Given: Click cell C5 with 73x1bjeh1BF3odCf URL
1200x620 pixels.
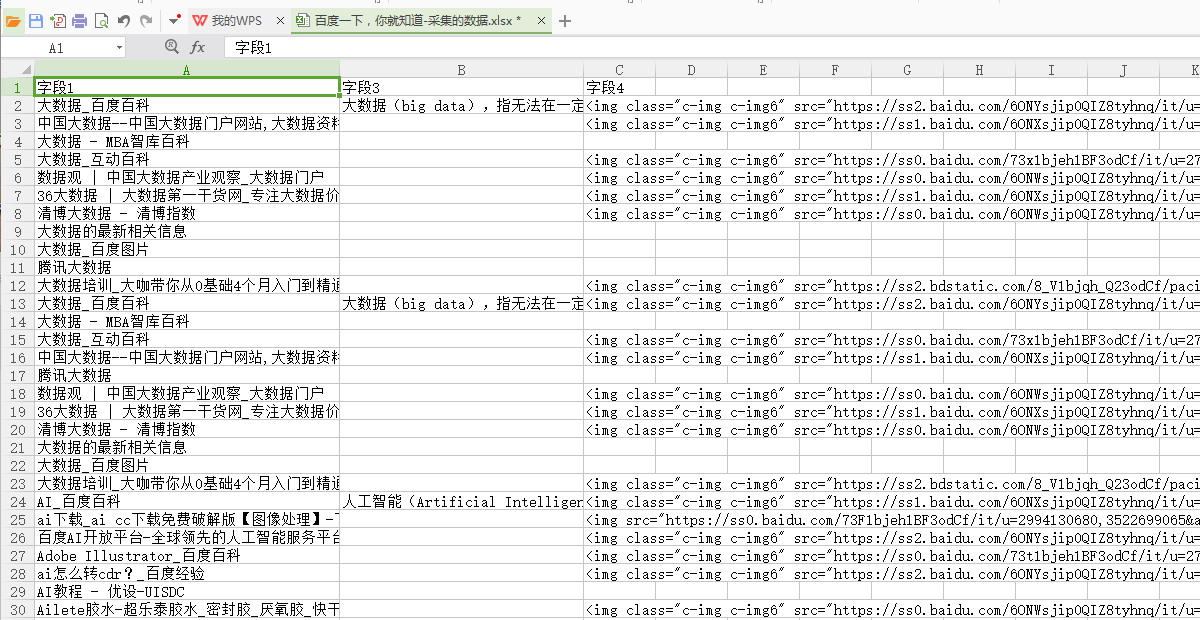Looking at the screenshot, I should point(620,159).
